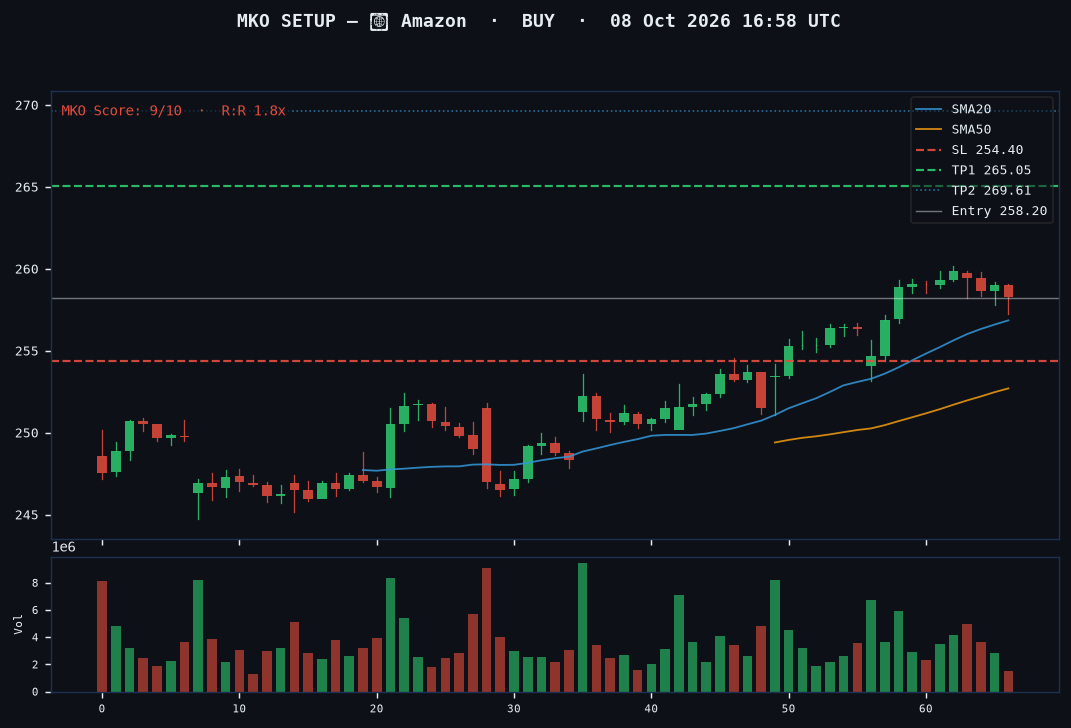
Task: Click the volume axis tick 8
Action: 35,584
